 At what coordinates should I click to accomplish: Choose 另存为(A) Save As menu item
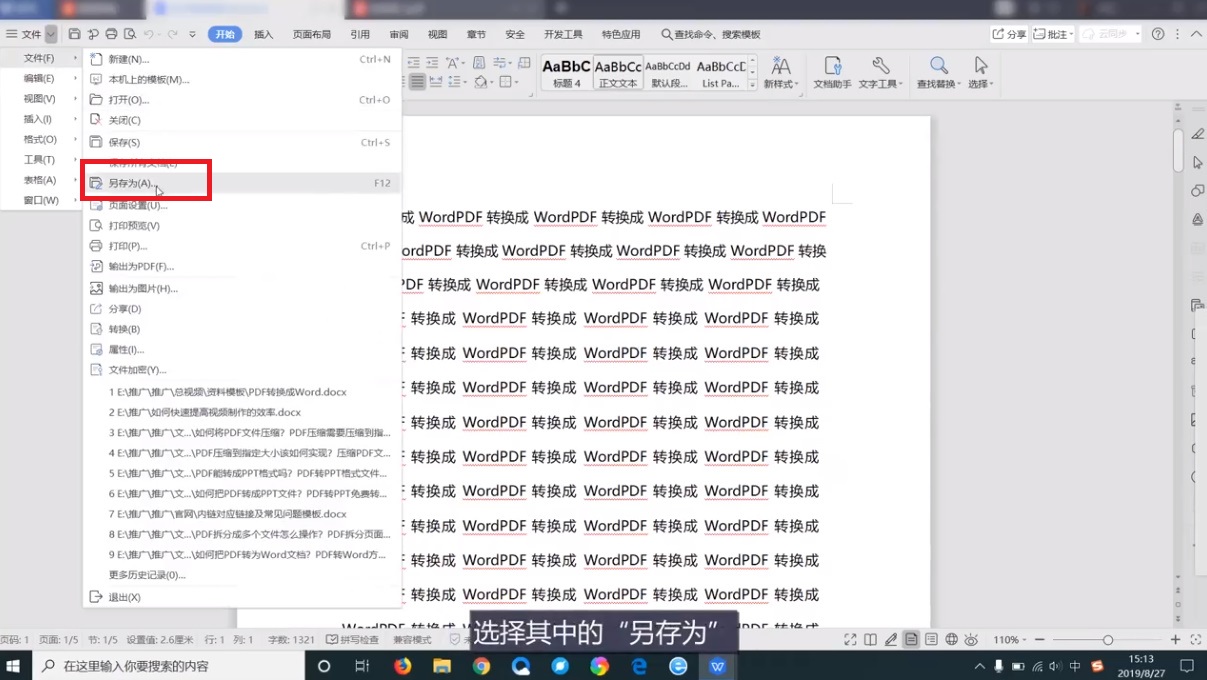click(x=242, y=184)
